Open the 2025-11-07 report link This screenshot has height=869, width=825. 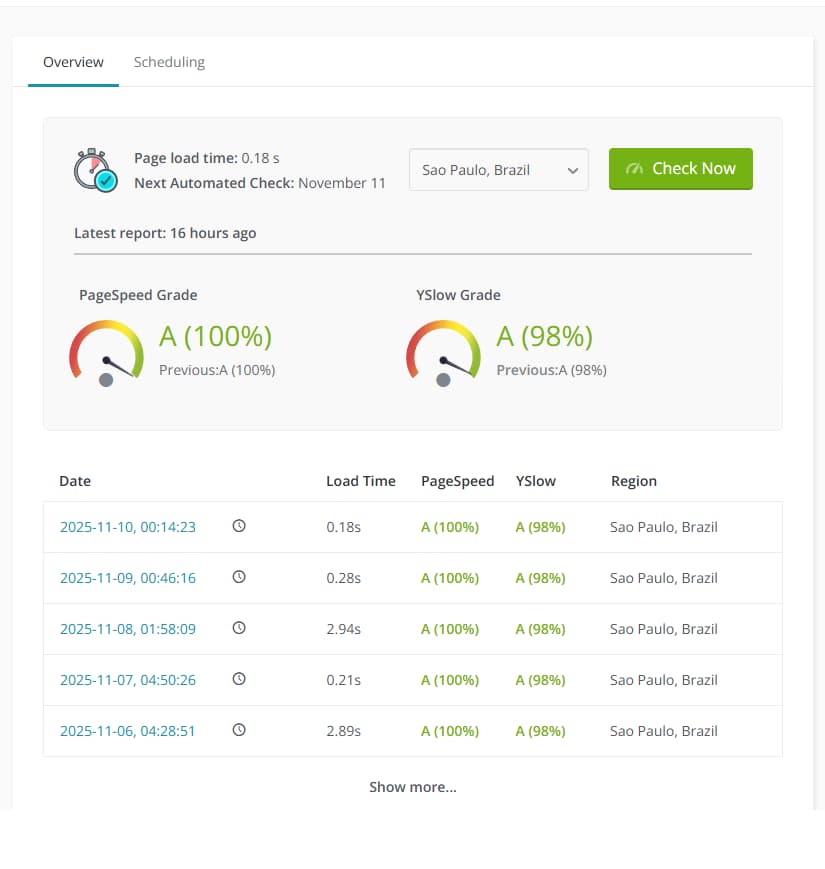pos(128,679)
